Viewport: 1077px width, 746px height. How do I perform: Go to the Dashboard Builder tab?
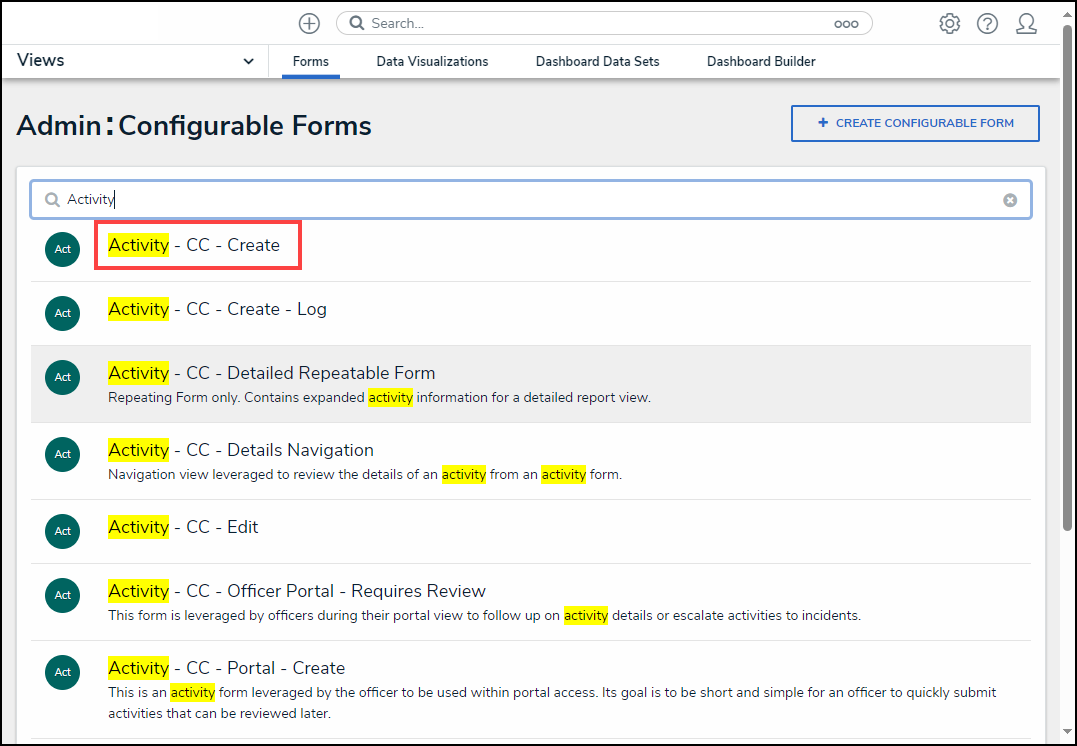(x=761, y=61)
